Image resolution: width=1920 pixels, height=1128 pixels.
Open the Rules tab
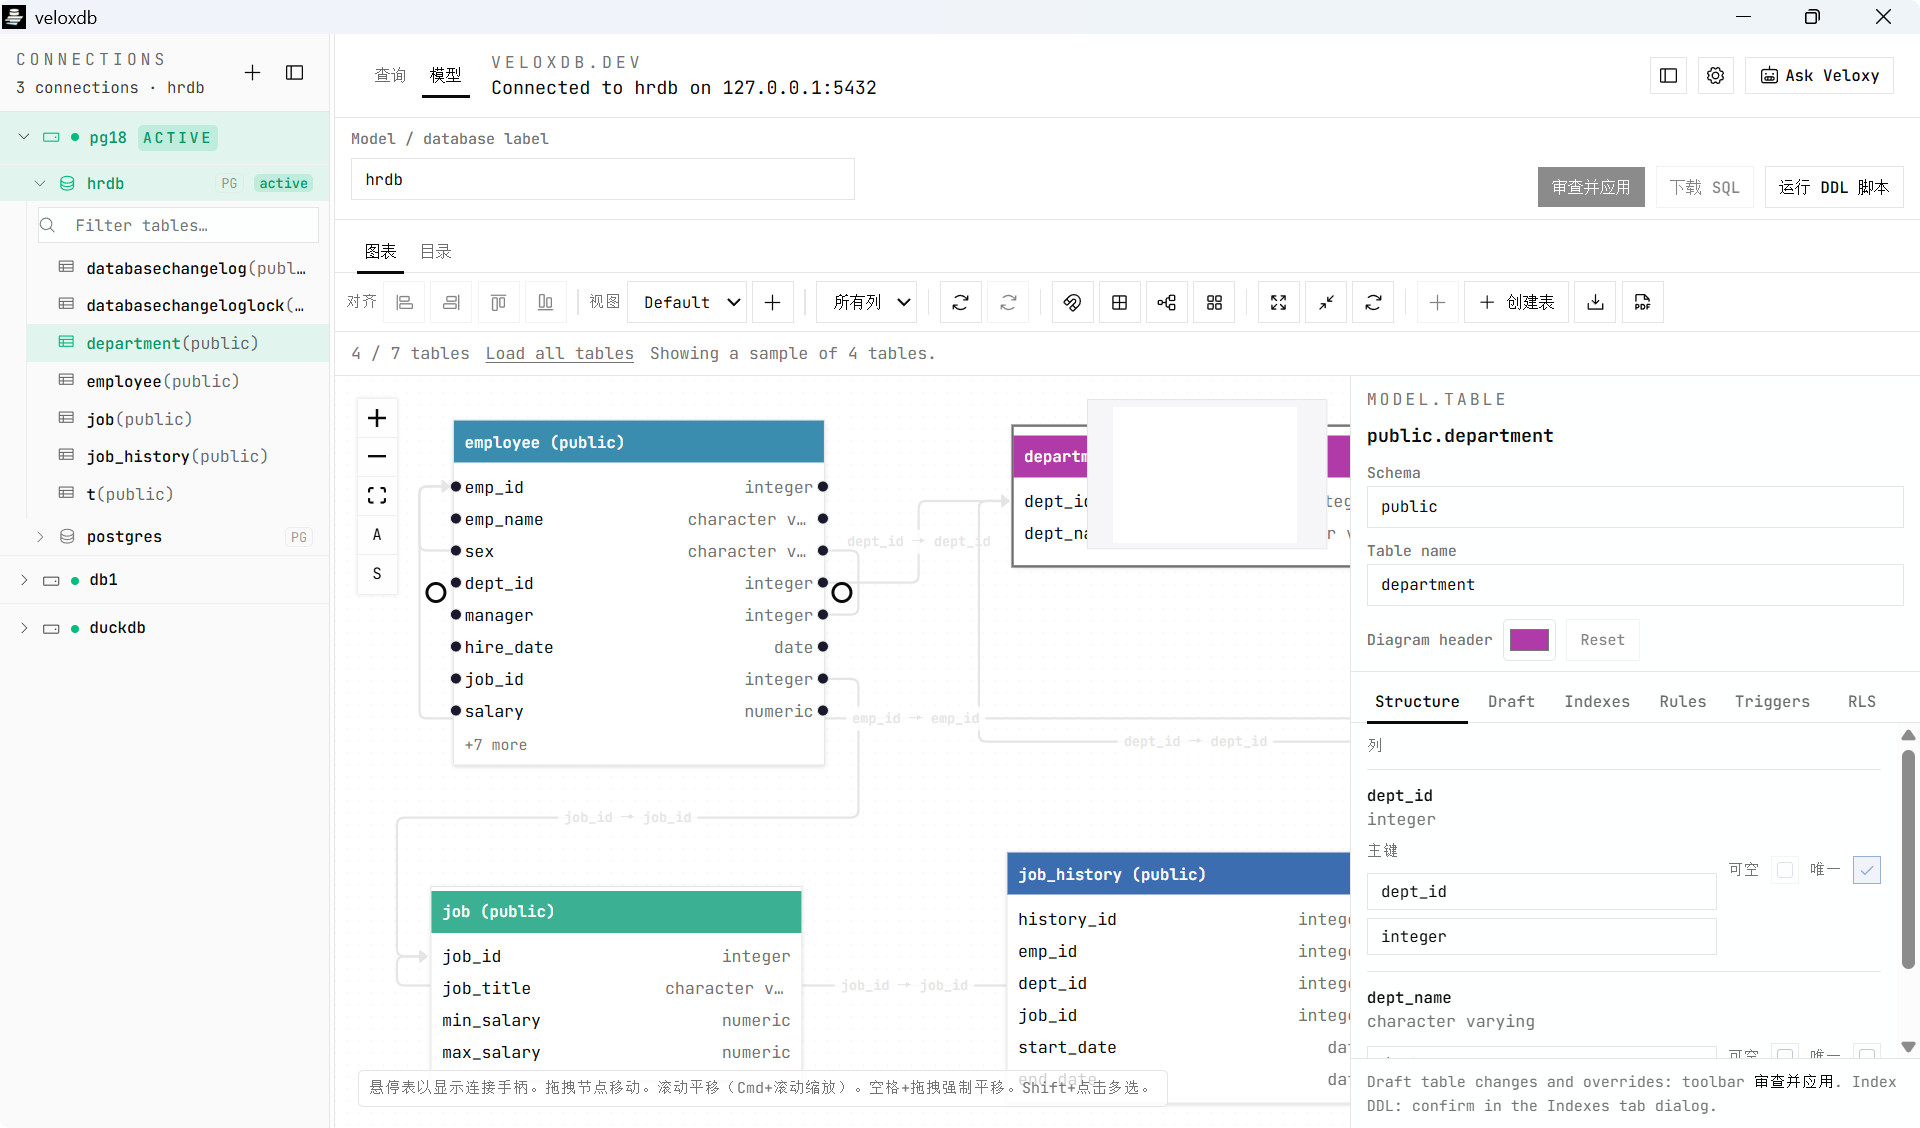tap(1683, 702)
